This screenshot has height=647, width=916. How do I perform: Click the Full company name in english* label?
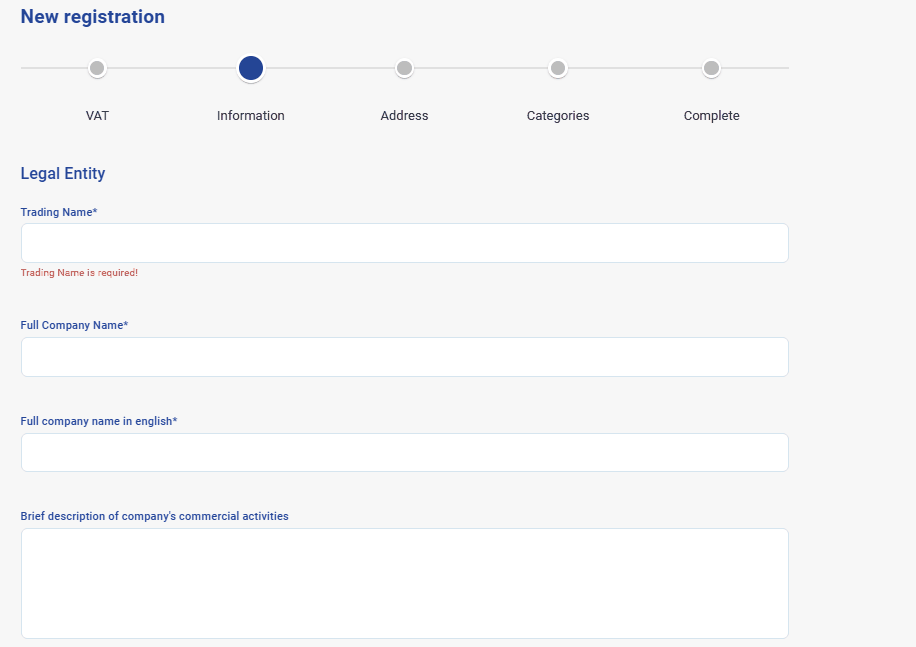click(99, 421)
